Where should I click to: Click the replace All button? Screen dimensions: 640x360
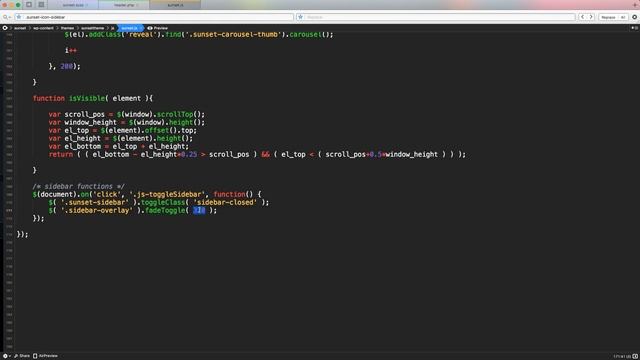623,17
